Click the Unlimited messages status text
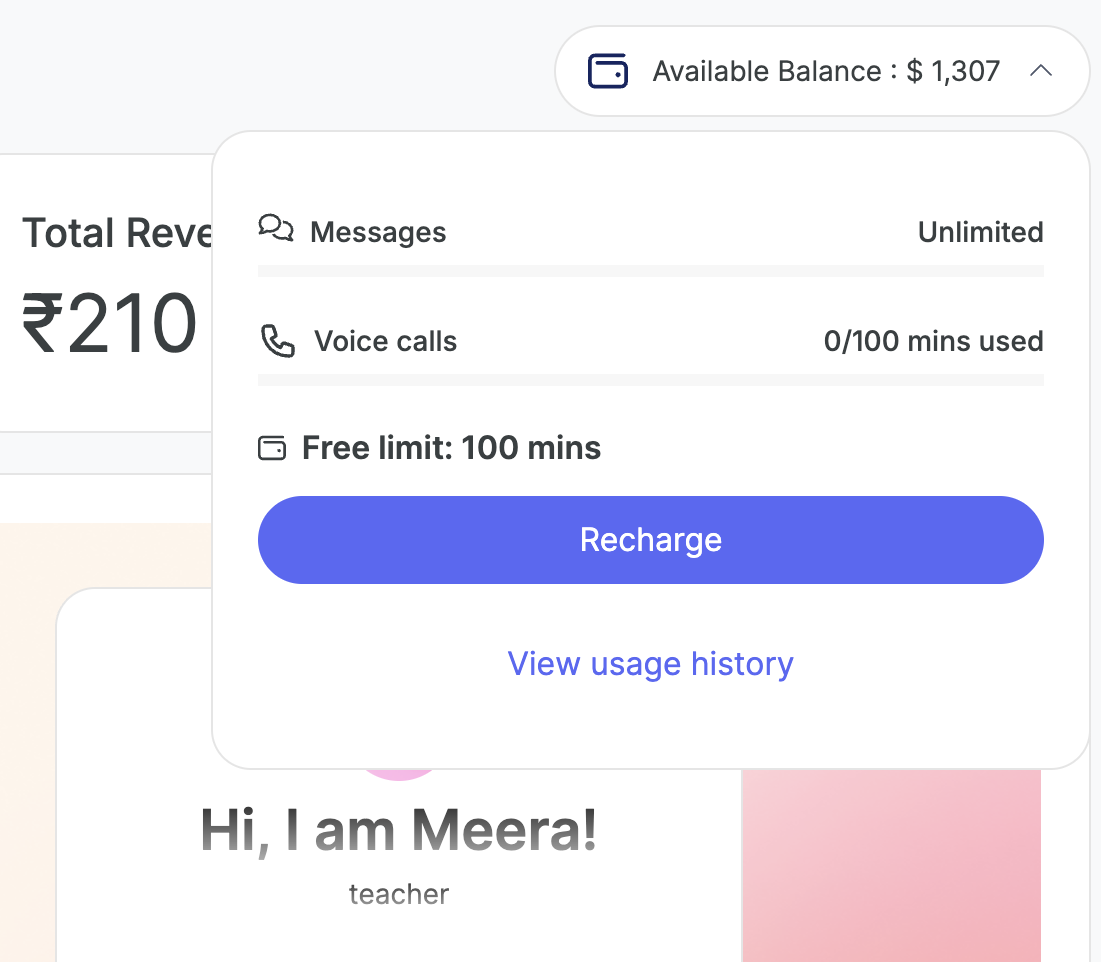 coord(980,232)
